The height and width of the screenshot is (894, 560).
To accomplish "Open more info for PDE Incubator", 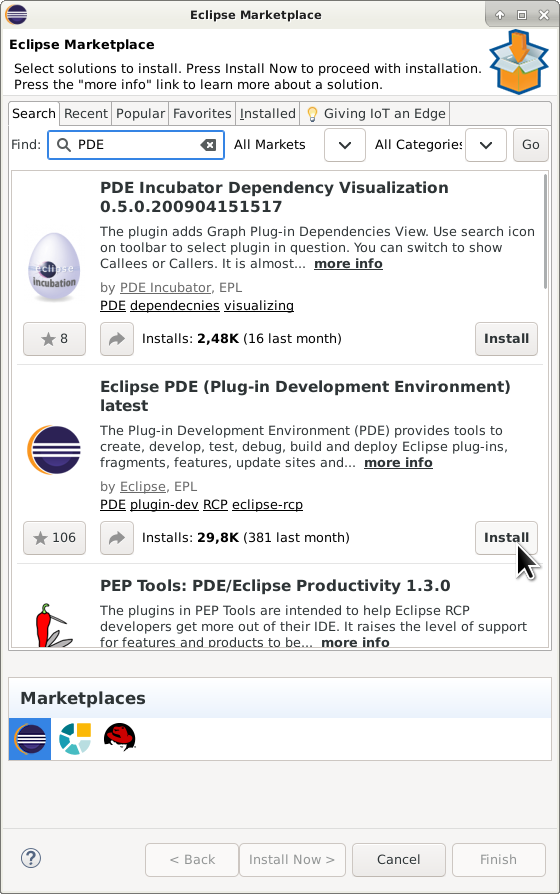I will [x=348, y=263].
